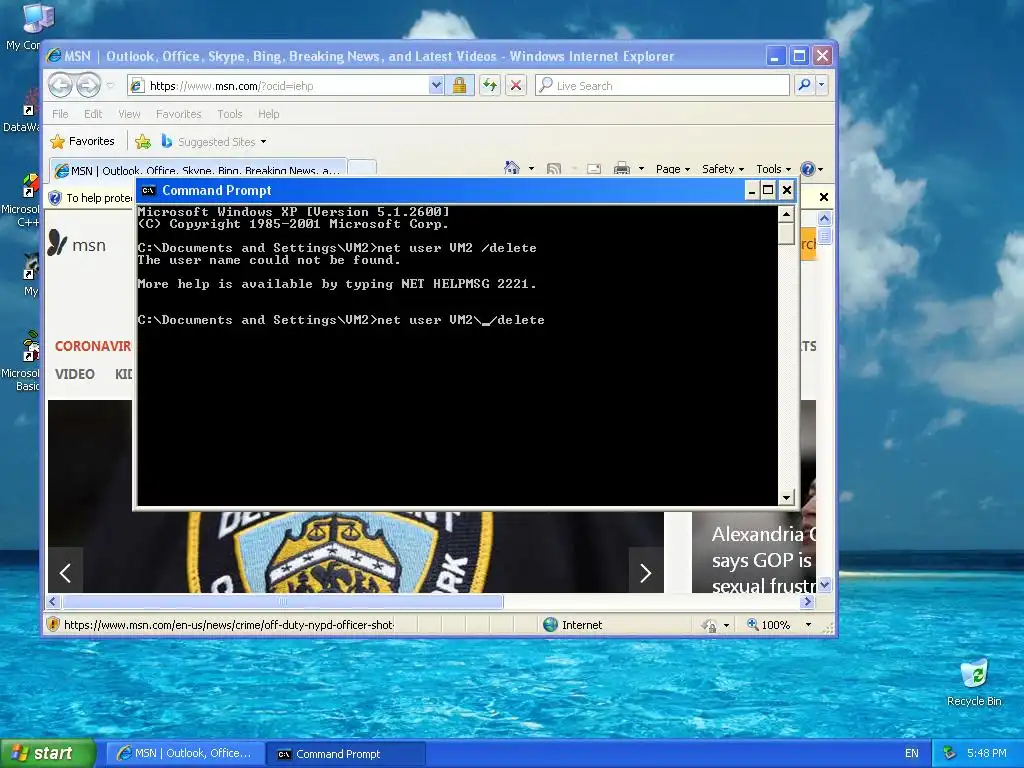Expand the zoom level dropdown arrow
This screenshot has height=768, width=1024.
click(x=808, y=624)
